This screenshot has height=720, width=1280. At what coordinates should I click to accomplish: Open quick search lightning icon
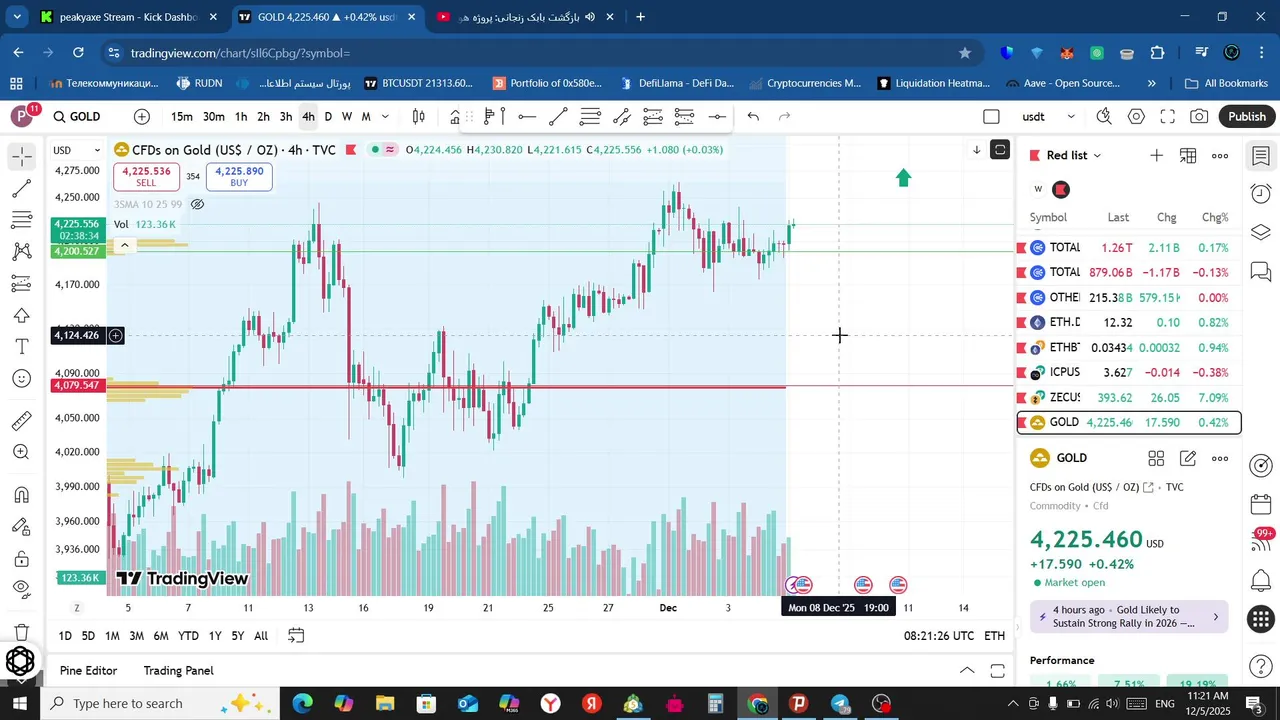1104,117
